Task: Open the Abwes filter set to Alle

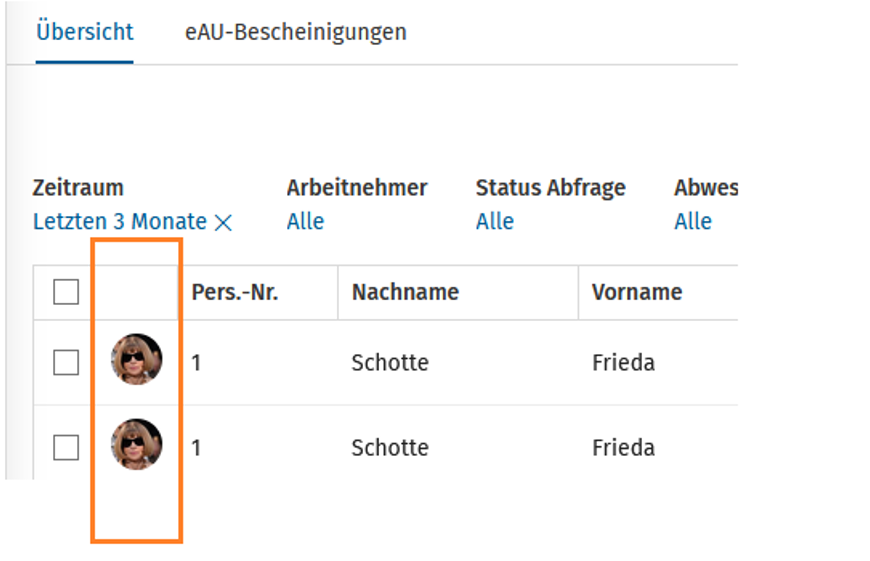Action: [x=693, y=221]
